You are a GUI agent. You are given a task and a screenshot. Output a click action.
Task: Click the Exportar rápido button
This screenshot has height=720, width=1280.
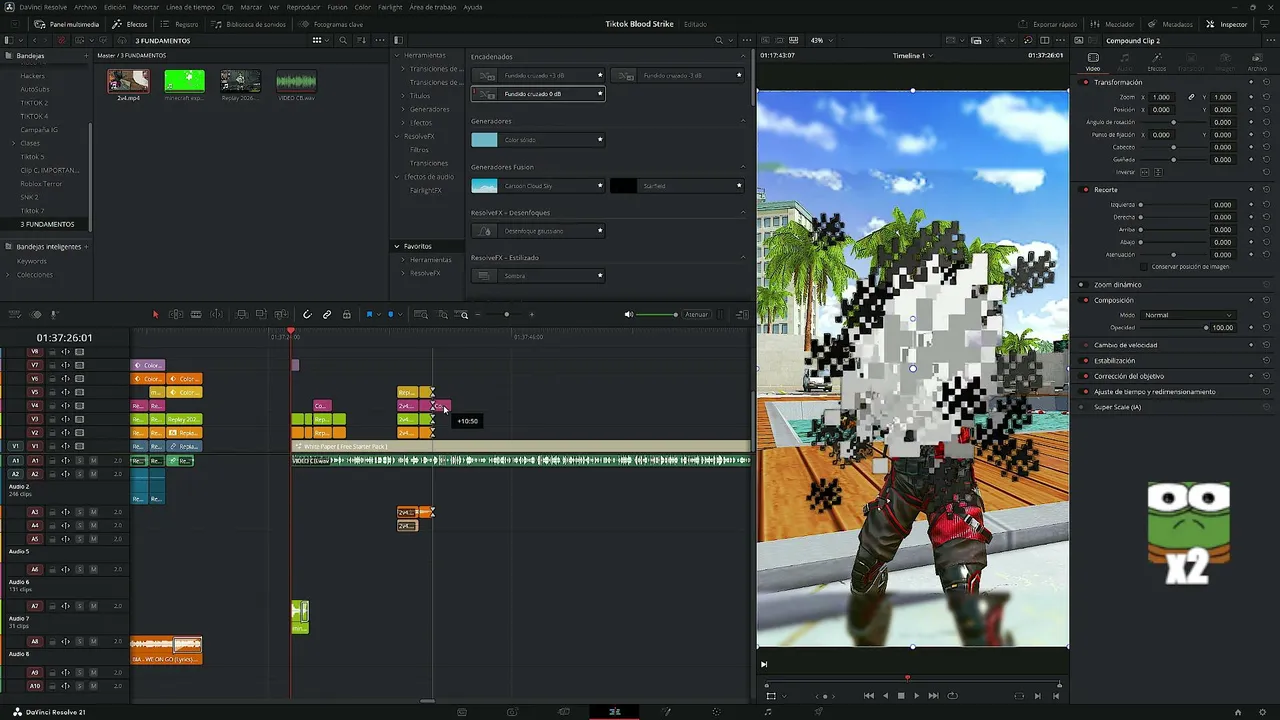(1049, 24)
